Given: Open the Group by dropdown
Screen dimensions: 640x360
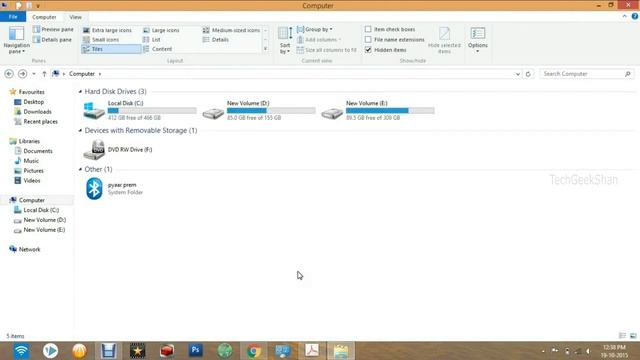Looking at the screenshot, I should click(x=315, y=29).
